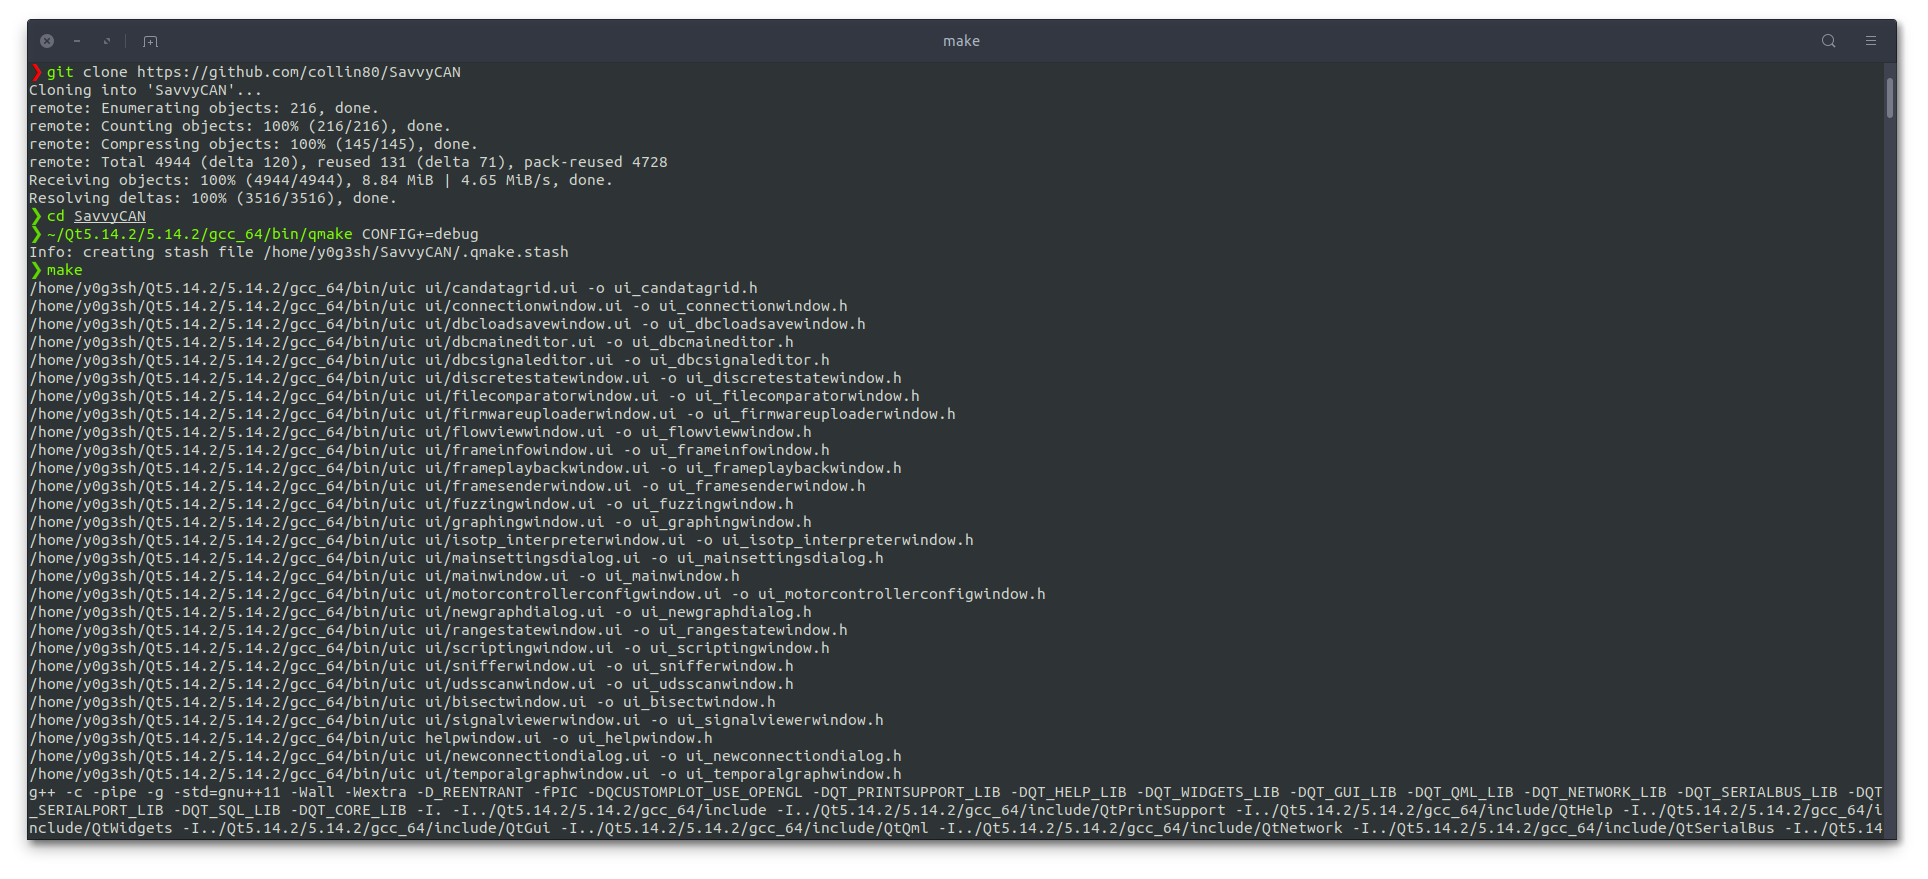
Task: Click the ui/snifferwindow.ui uic line
Action: pos(411,666)
